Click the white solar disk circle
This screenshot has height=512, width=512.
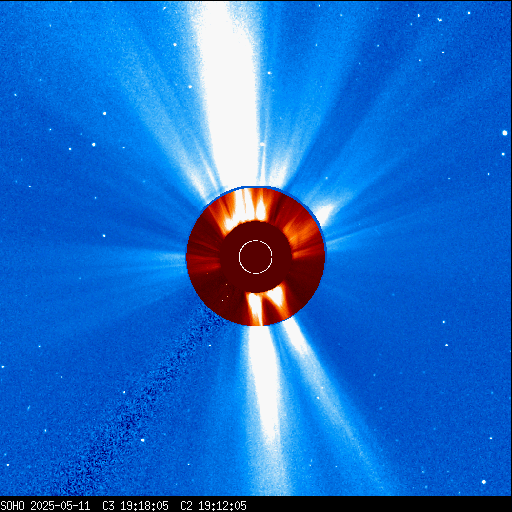(x=256, y=257)
